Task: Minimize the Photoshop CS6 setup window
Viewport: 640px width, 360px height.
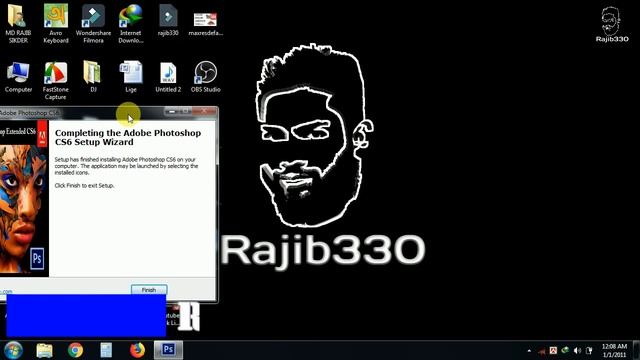Action: (171, 111)
